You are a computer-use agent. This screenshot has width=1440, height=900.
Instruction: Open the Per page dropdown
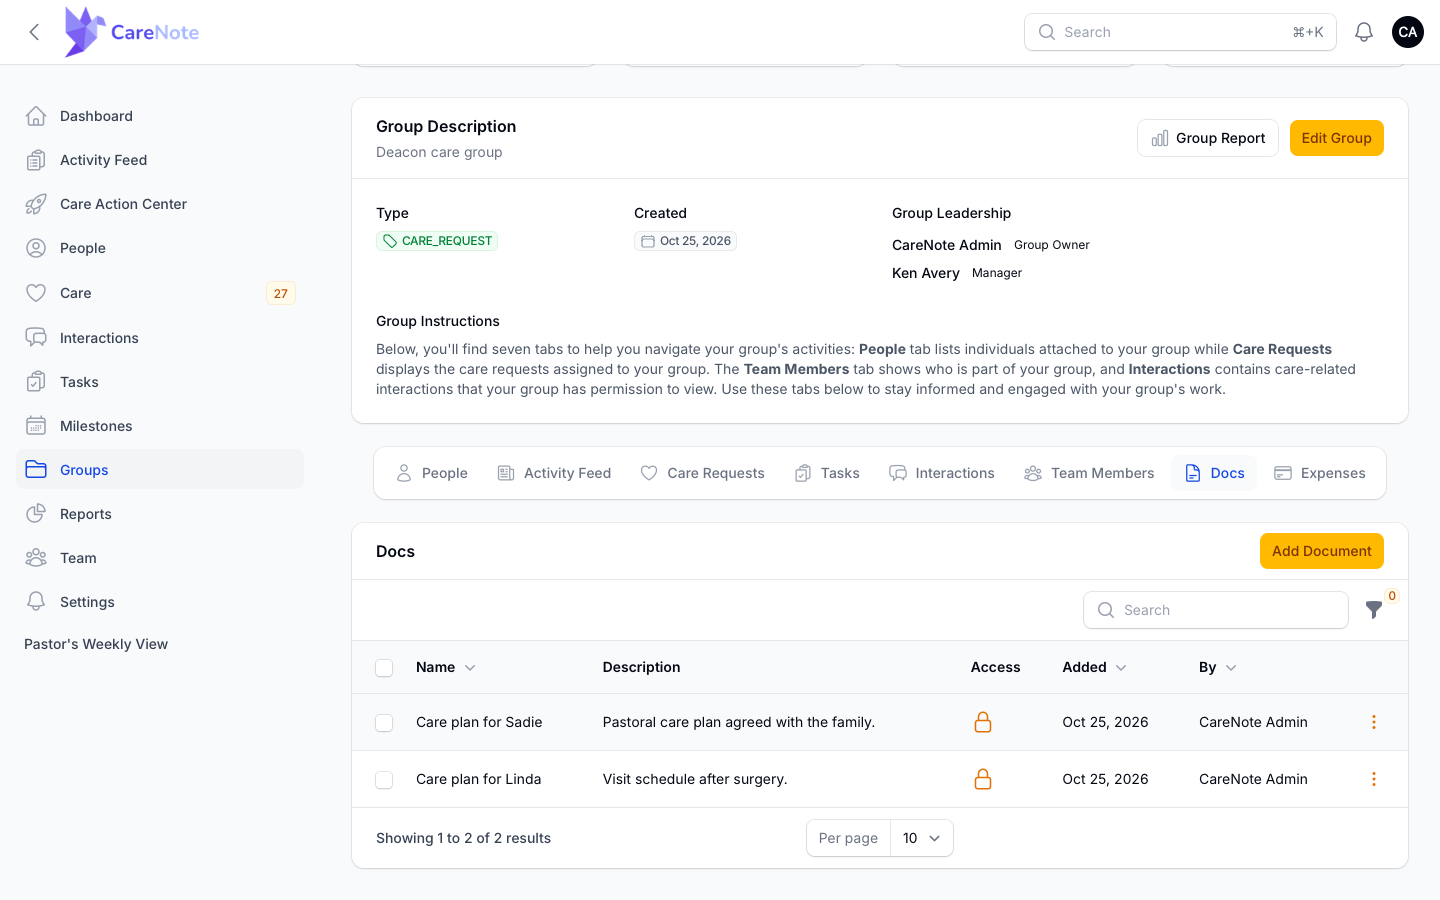[921, 838]
